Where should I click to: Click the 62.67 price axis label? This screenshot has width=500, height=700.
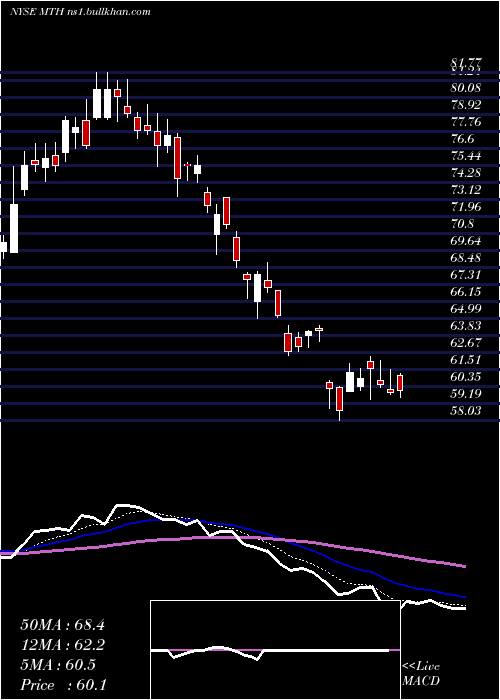[x=466, y=342]
